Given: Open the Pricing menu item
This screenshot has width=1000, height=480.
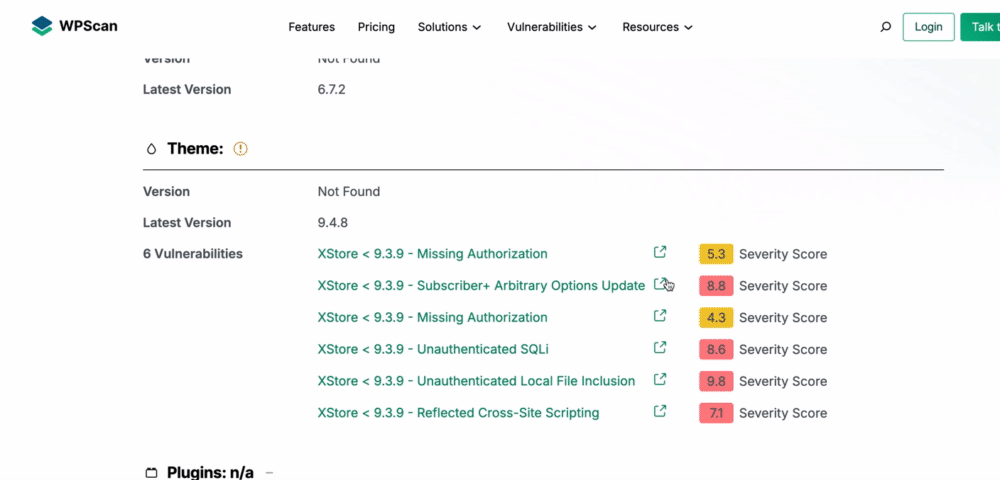Looking at the screenshot, I should point(376,27).
